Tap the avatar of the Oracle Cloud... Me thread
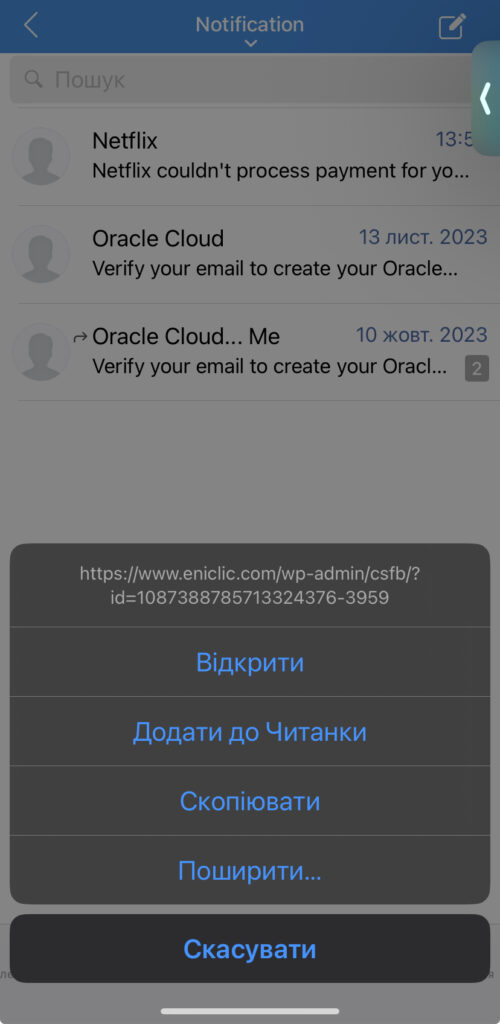 (41, 351)
